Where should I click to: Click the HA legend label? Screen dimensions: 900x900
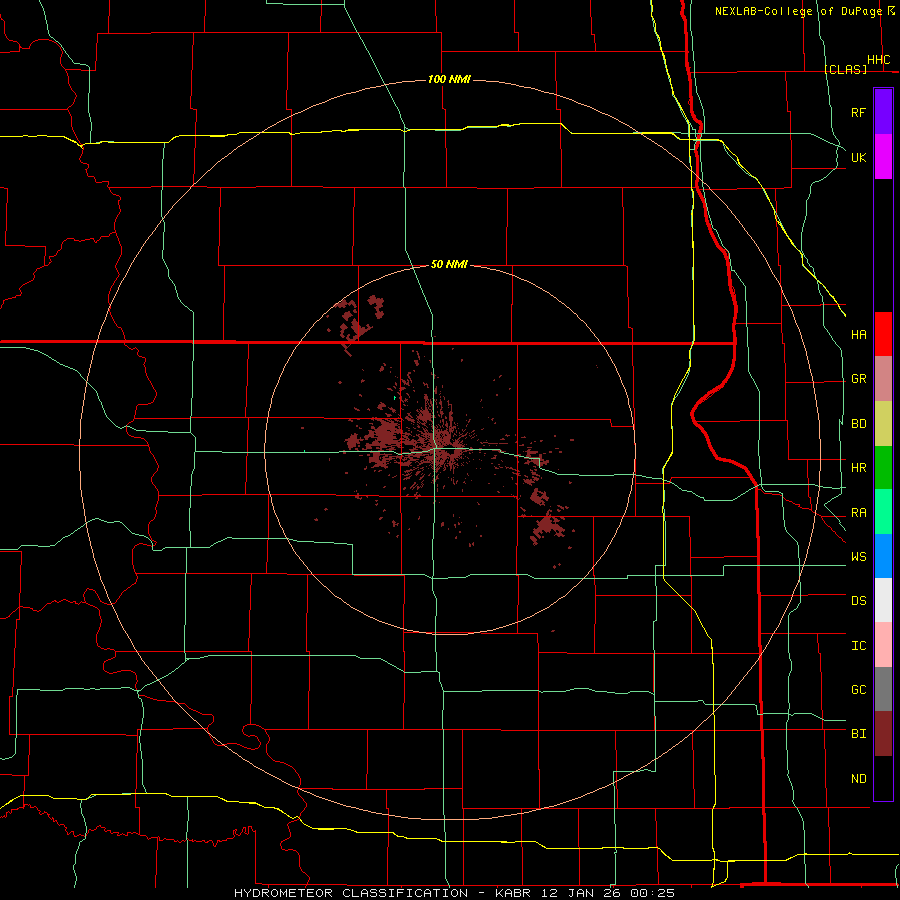[858, 334]
